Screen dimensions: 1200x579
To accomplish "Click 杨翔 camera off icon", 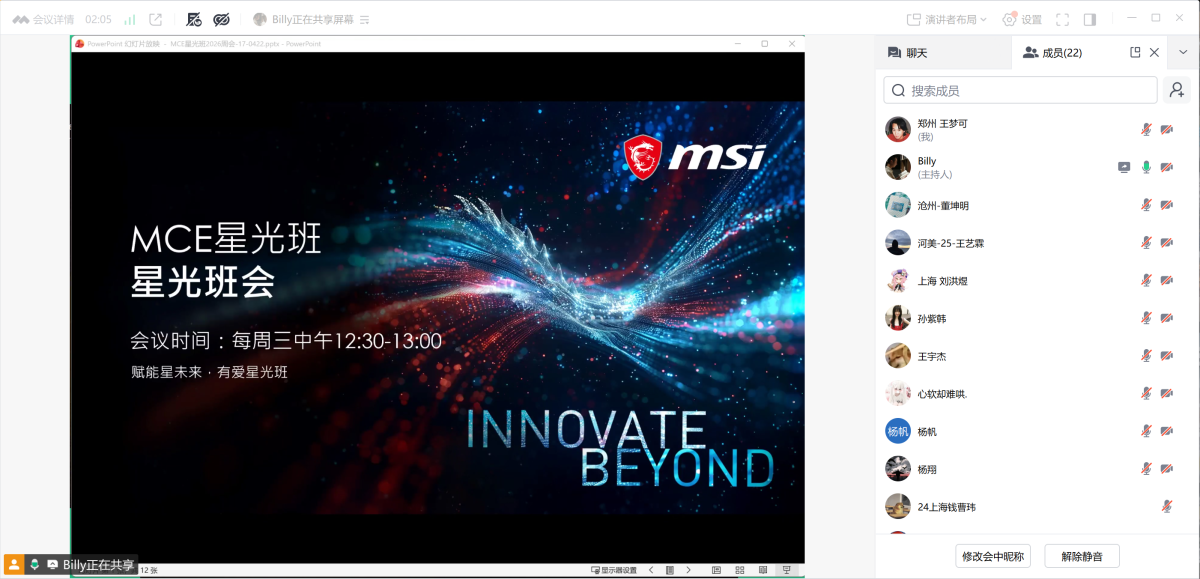I will (x=1166, y=469).
